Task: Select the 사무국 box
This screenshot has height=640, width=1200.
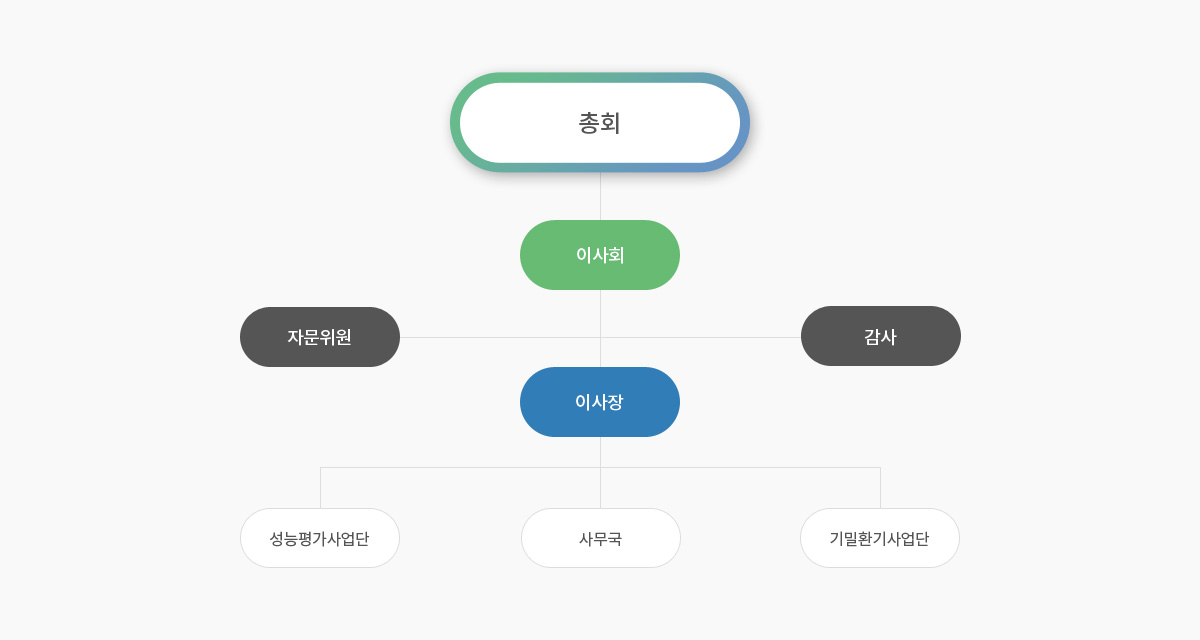Action: 600,538
